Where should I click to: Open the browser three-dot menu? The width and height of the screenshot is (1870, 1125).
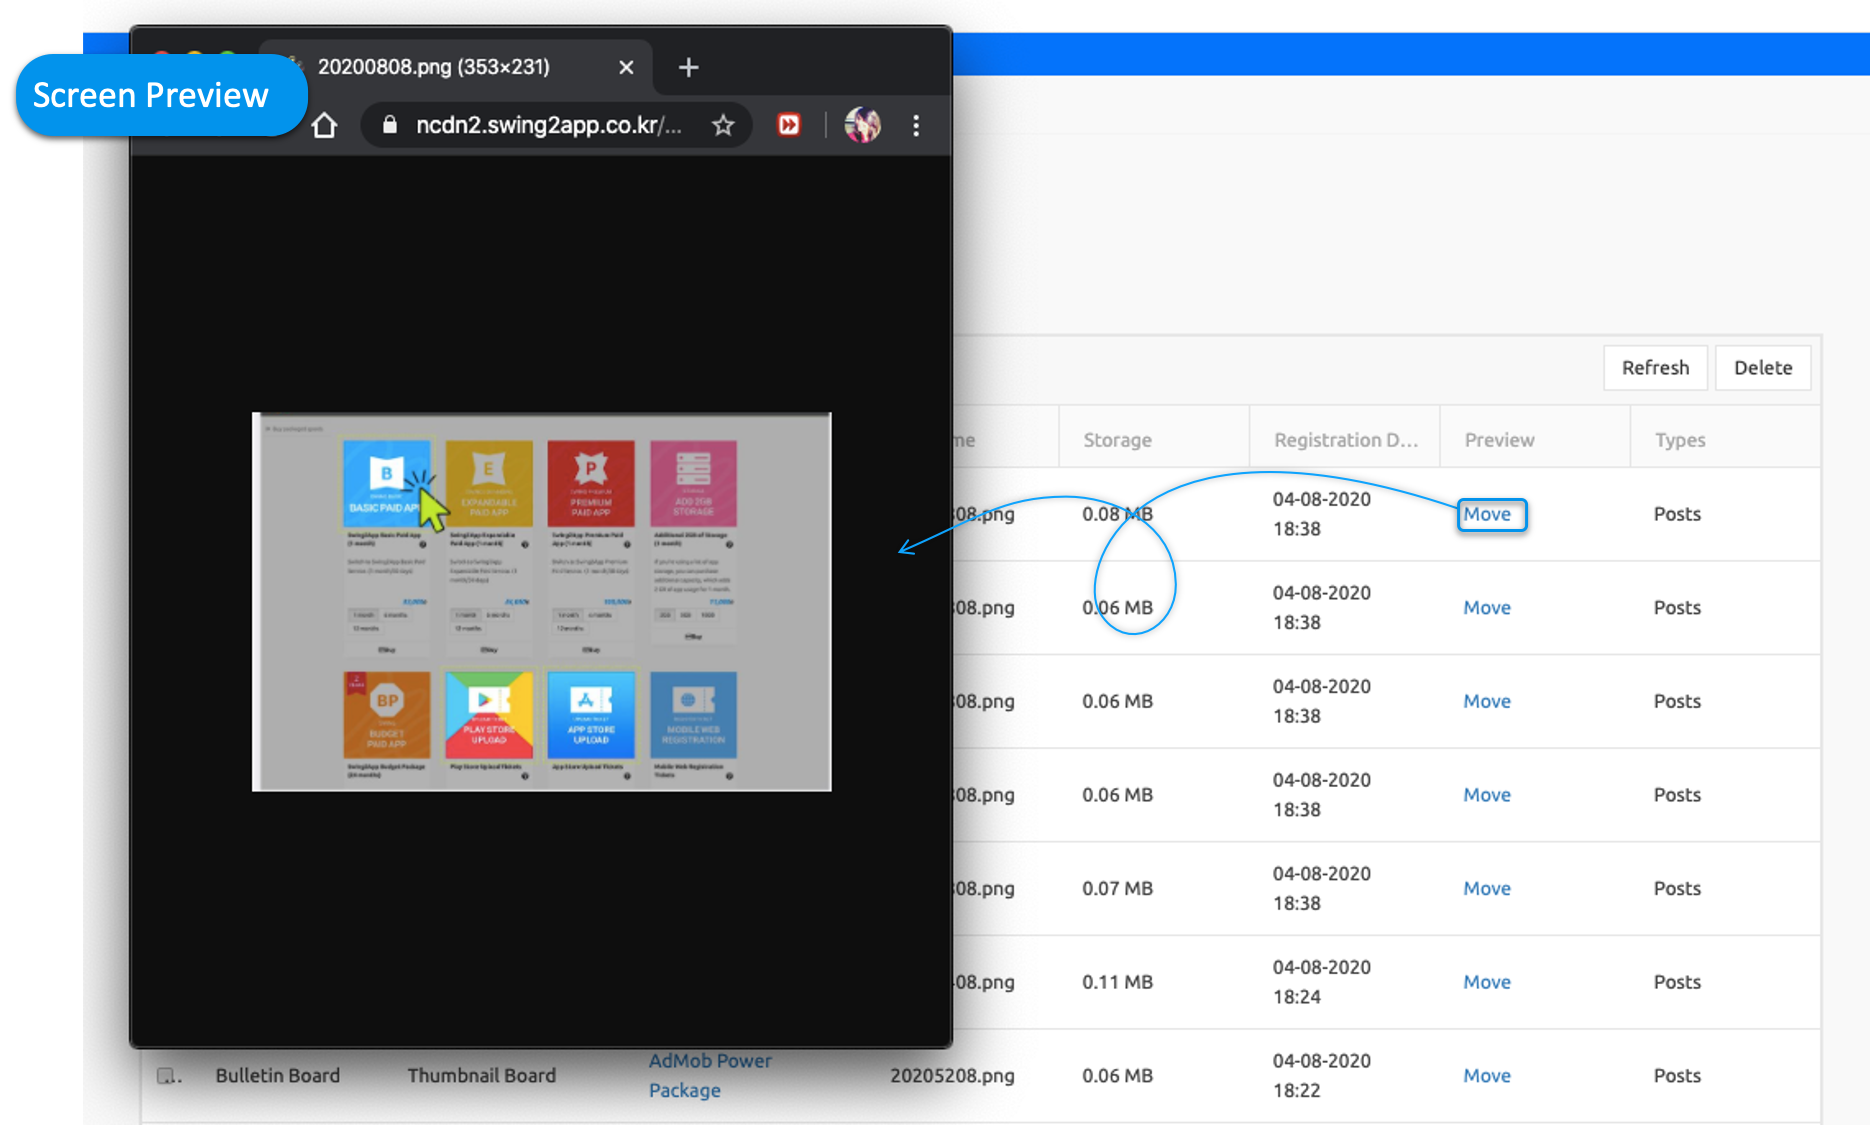[916, 126]
